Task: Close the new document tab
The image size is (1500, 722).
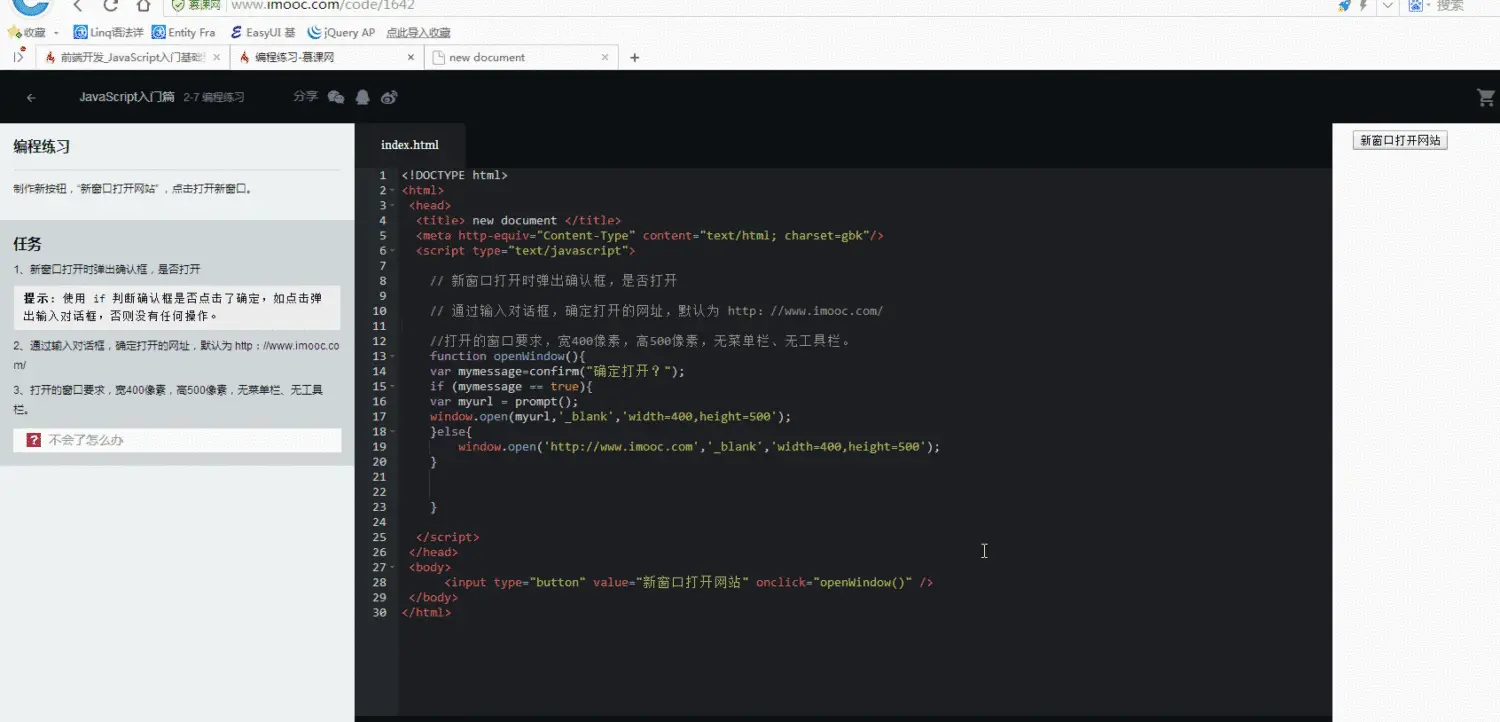Action: [604, 58]
